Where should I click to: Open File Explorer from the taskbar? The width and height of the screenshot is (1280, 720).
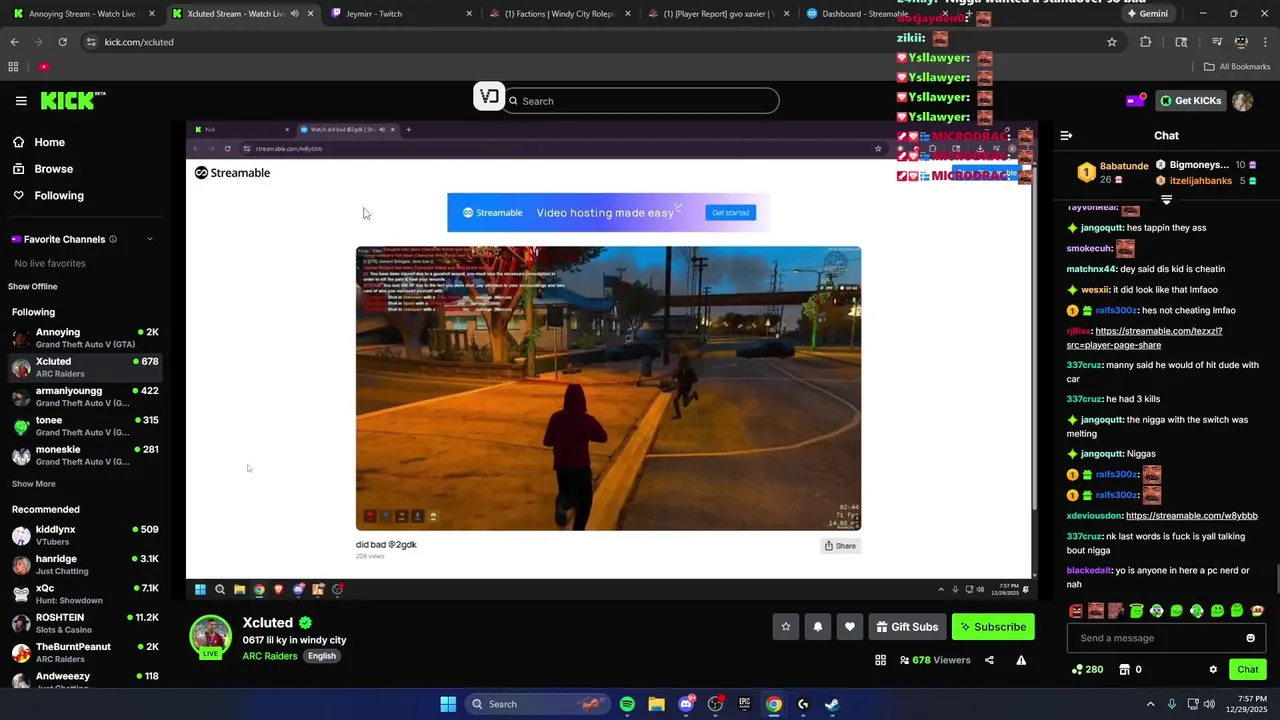point(656,704)
